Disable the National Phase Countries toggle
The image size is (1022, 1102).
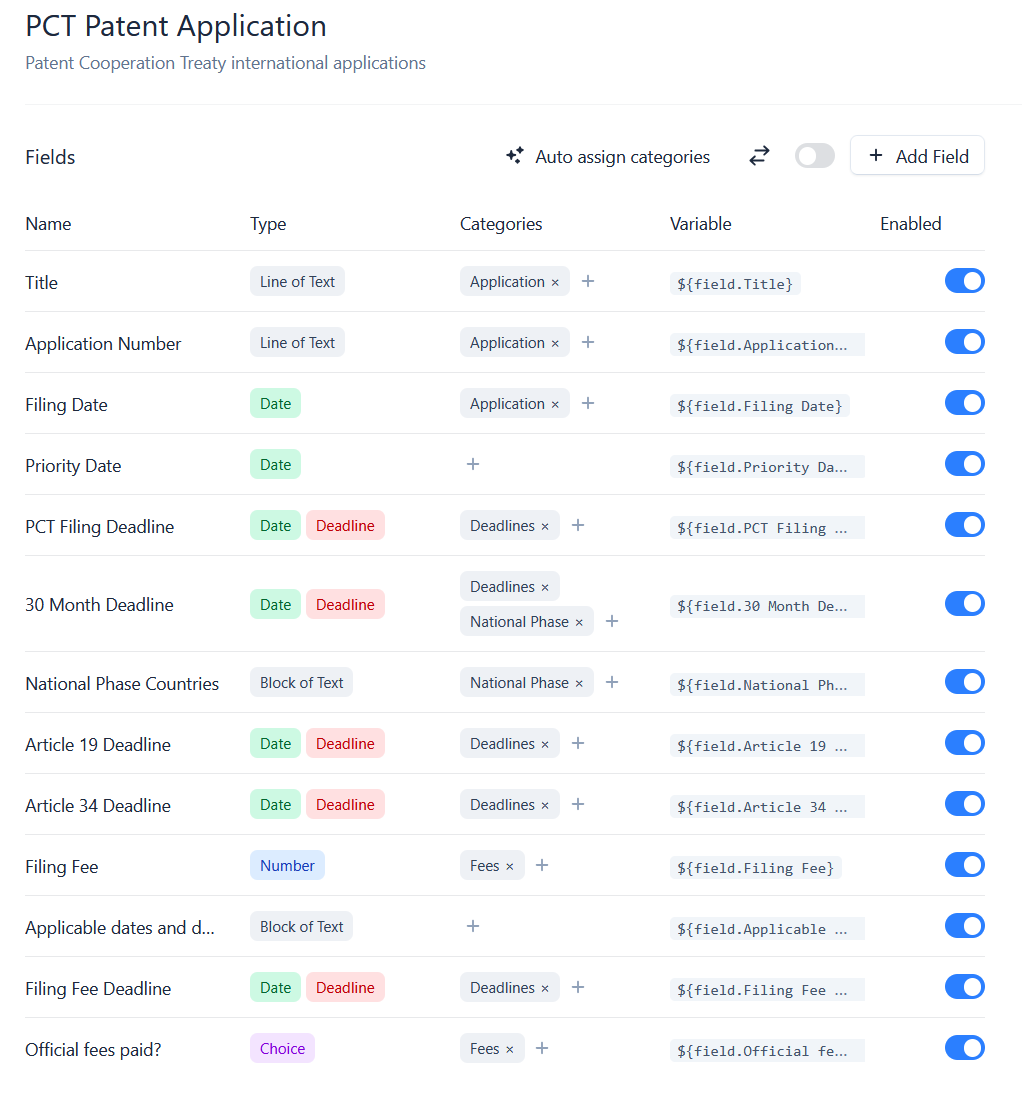coord(964,682)
